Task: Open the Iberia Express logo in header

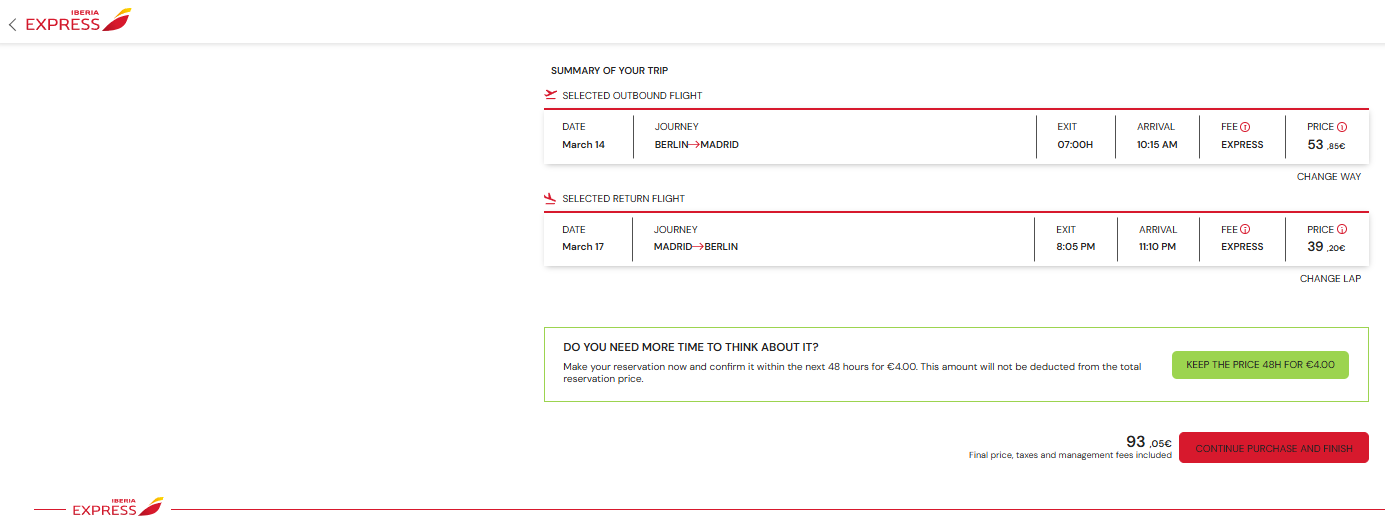Action: pos(78,20)
